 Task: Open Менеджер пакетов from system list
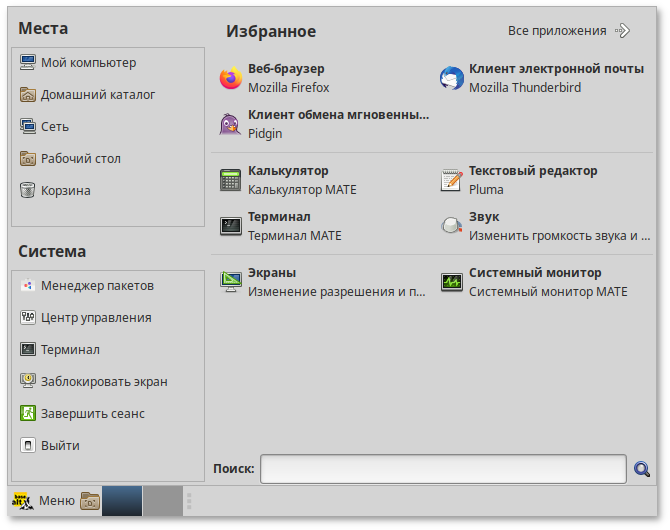click(x=97, y=286)
